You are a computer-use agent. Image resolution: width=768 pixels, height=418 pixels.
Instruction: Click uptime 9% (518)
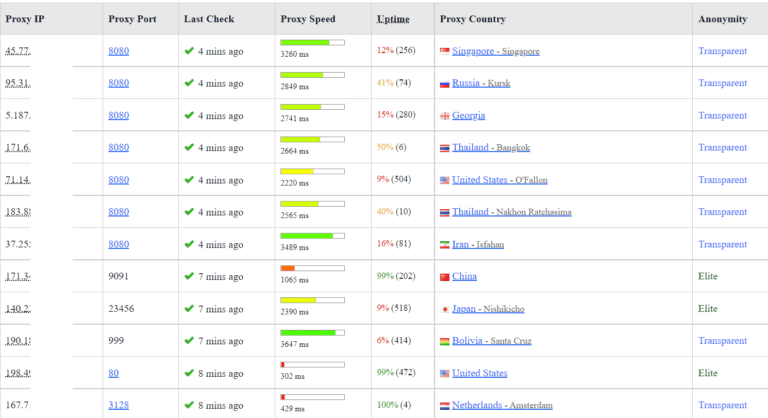tap(394, 308)
